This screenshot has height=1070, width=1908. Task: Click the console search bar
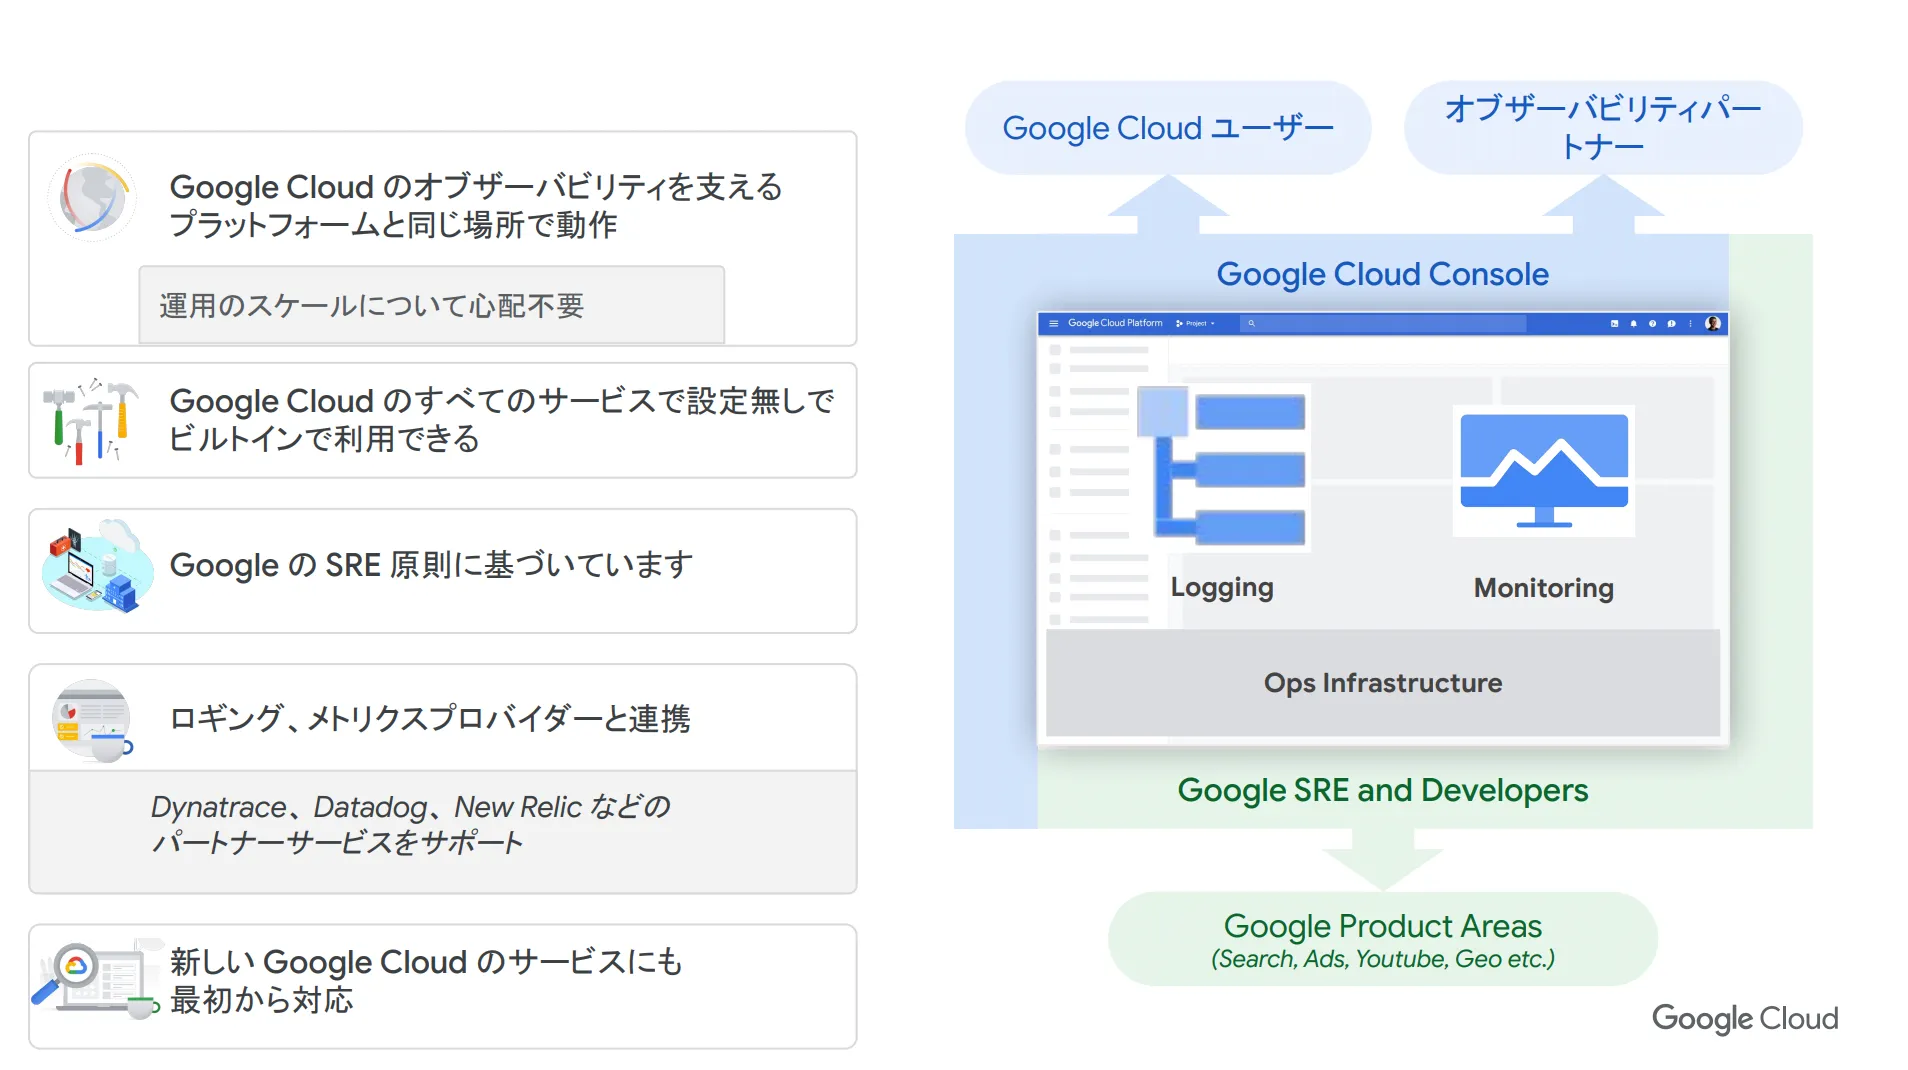tap(1383, 323)
